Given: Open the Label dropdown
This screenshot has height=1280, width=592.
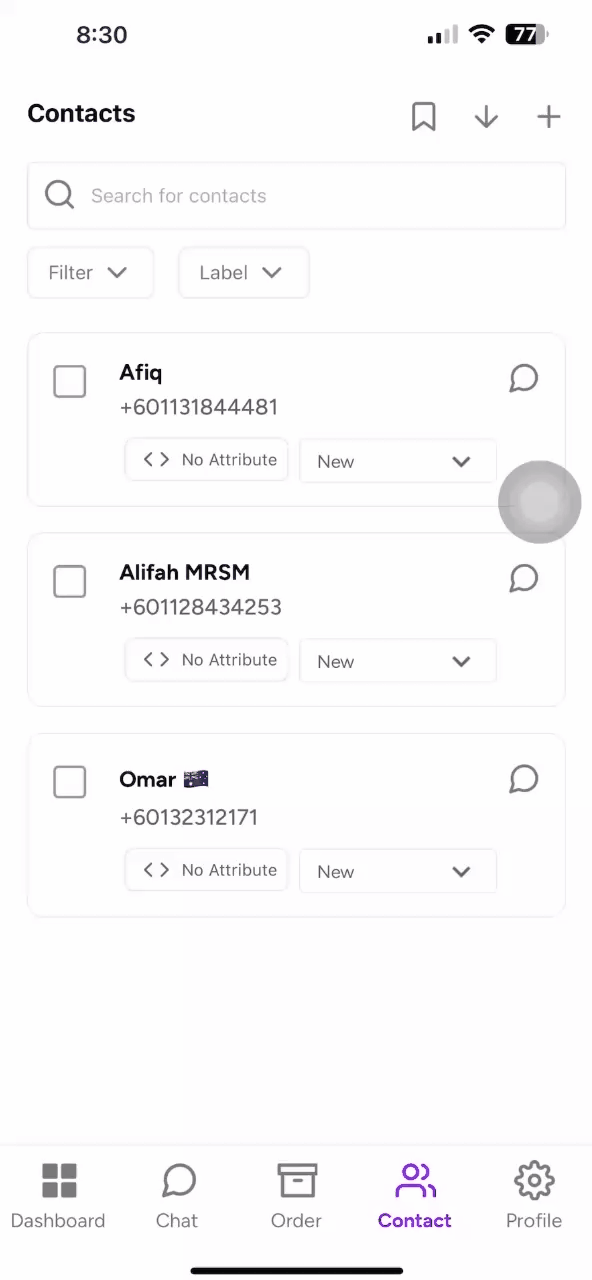Looking at the screenshot, I should tap(244, 272).
